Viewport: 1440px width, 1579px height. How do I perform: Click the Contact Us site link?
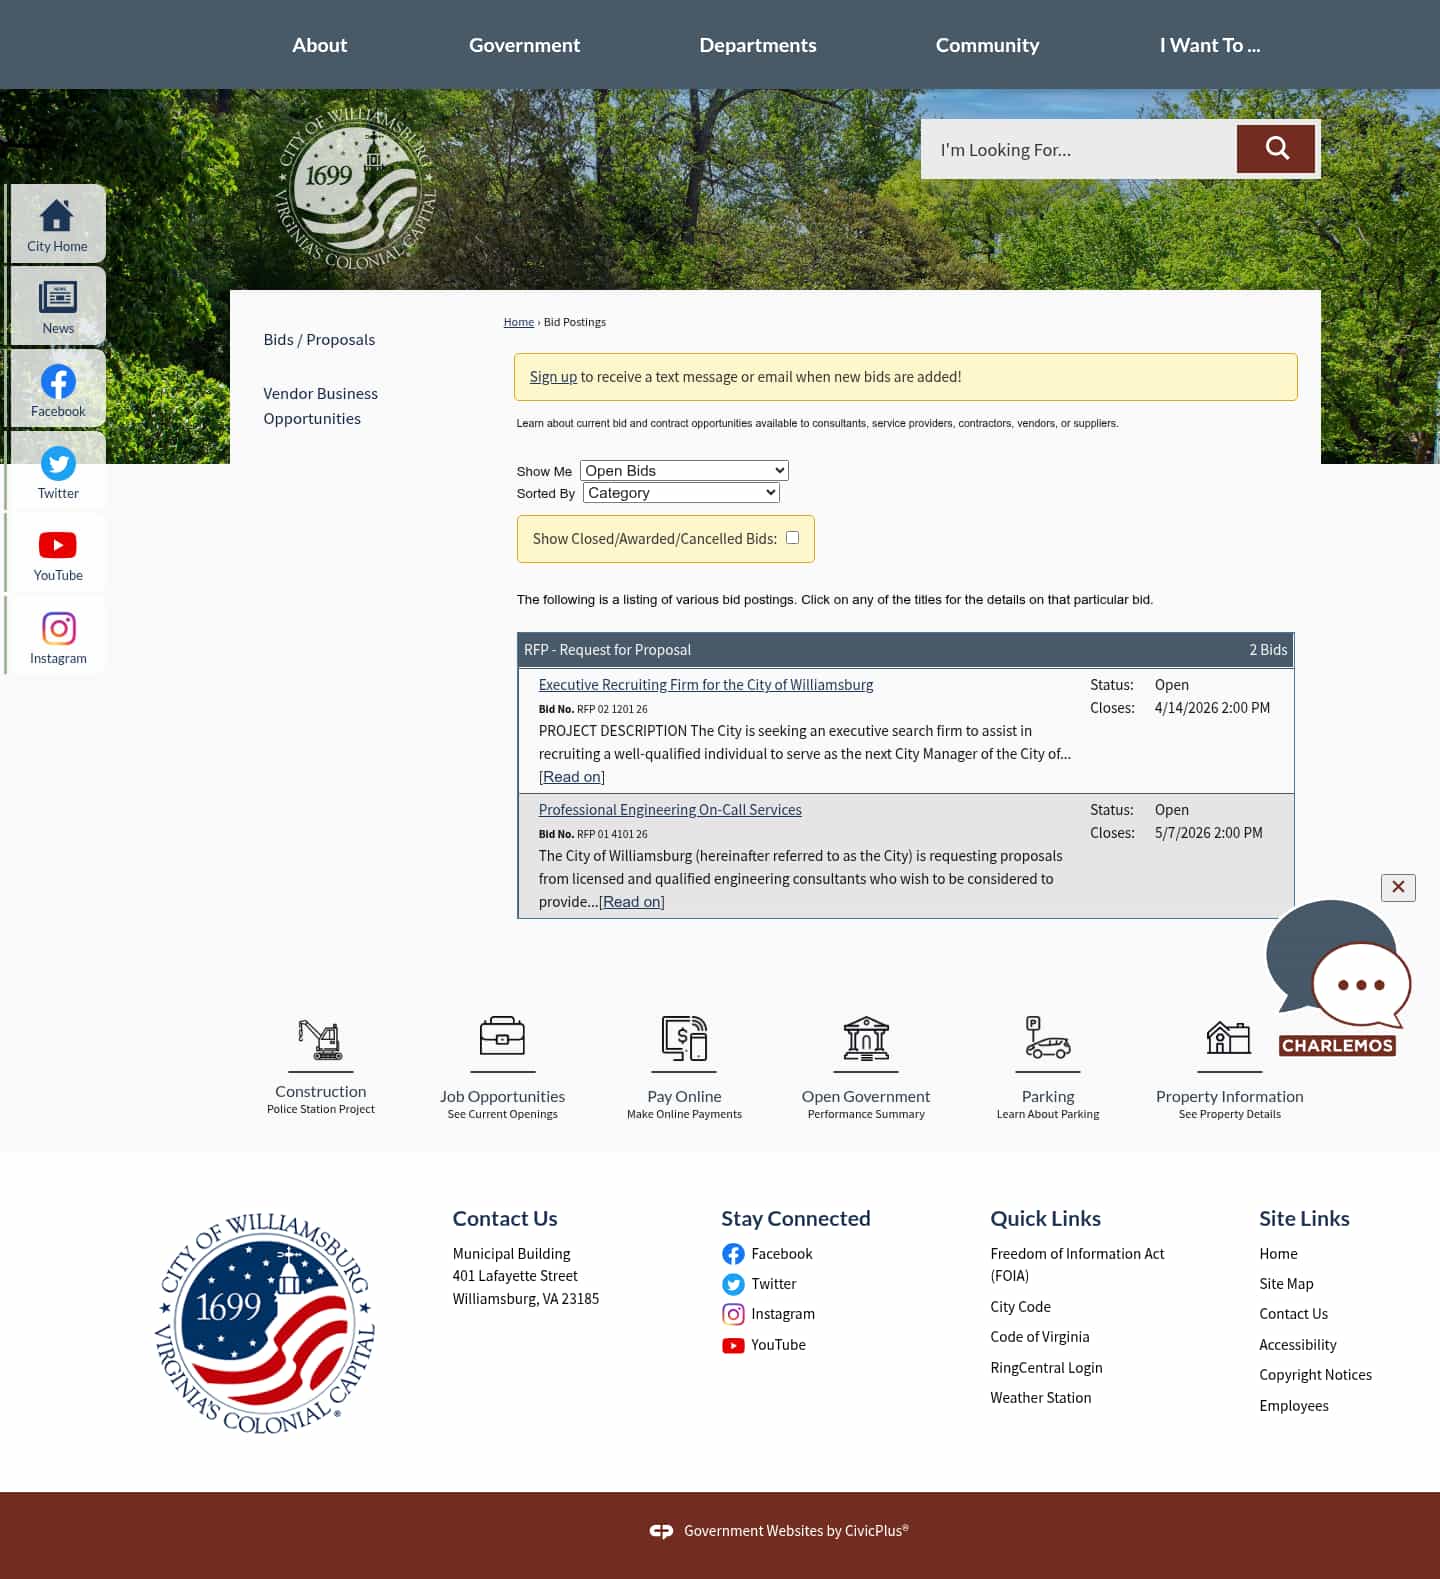[1293, 1314]
